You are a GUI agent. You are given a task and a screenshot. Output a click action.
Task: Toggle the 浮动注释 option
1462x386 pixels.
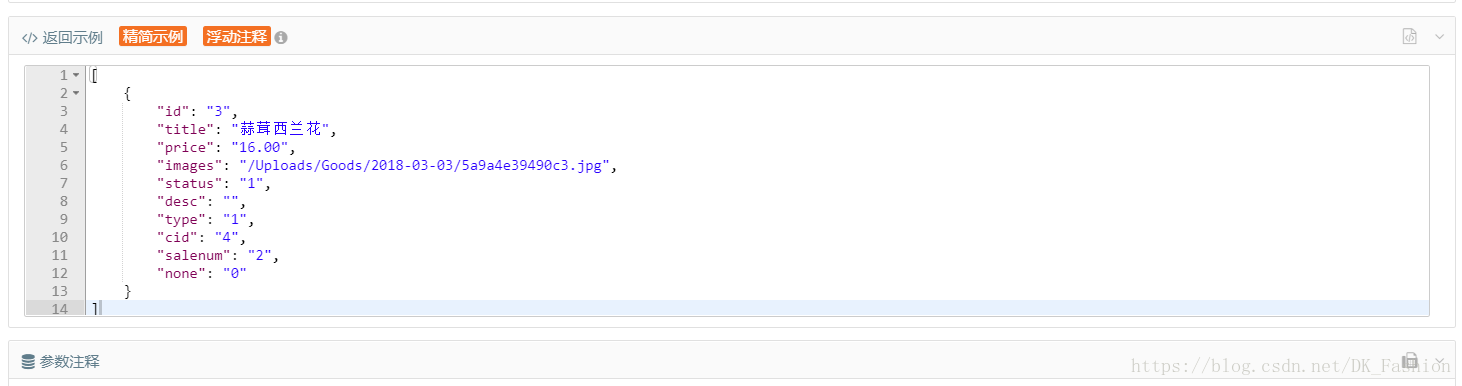coord(237,37)
